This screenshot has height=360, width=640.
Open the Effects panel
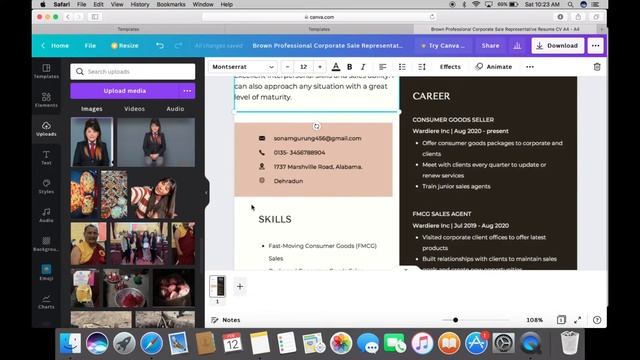(x=450, y=67)
